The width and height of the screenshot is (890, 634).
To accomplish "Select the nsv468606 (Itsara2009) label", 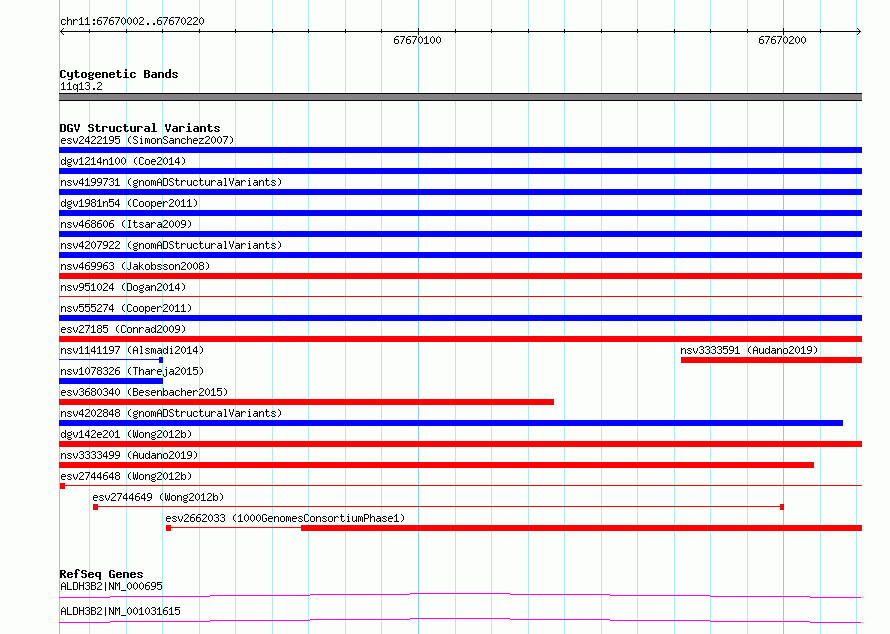I will 126,224.
